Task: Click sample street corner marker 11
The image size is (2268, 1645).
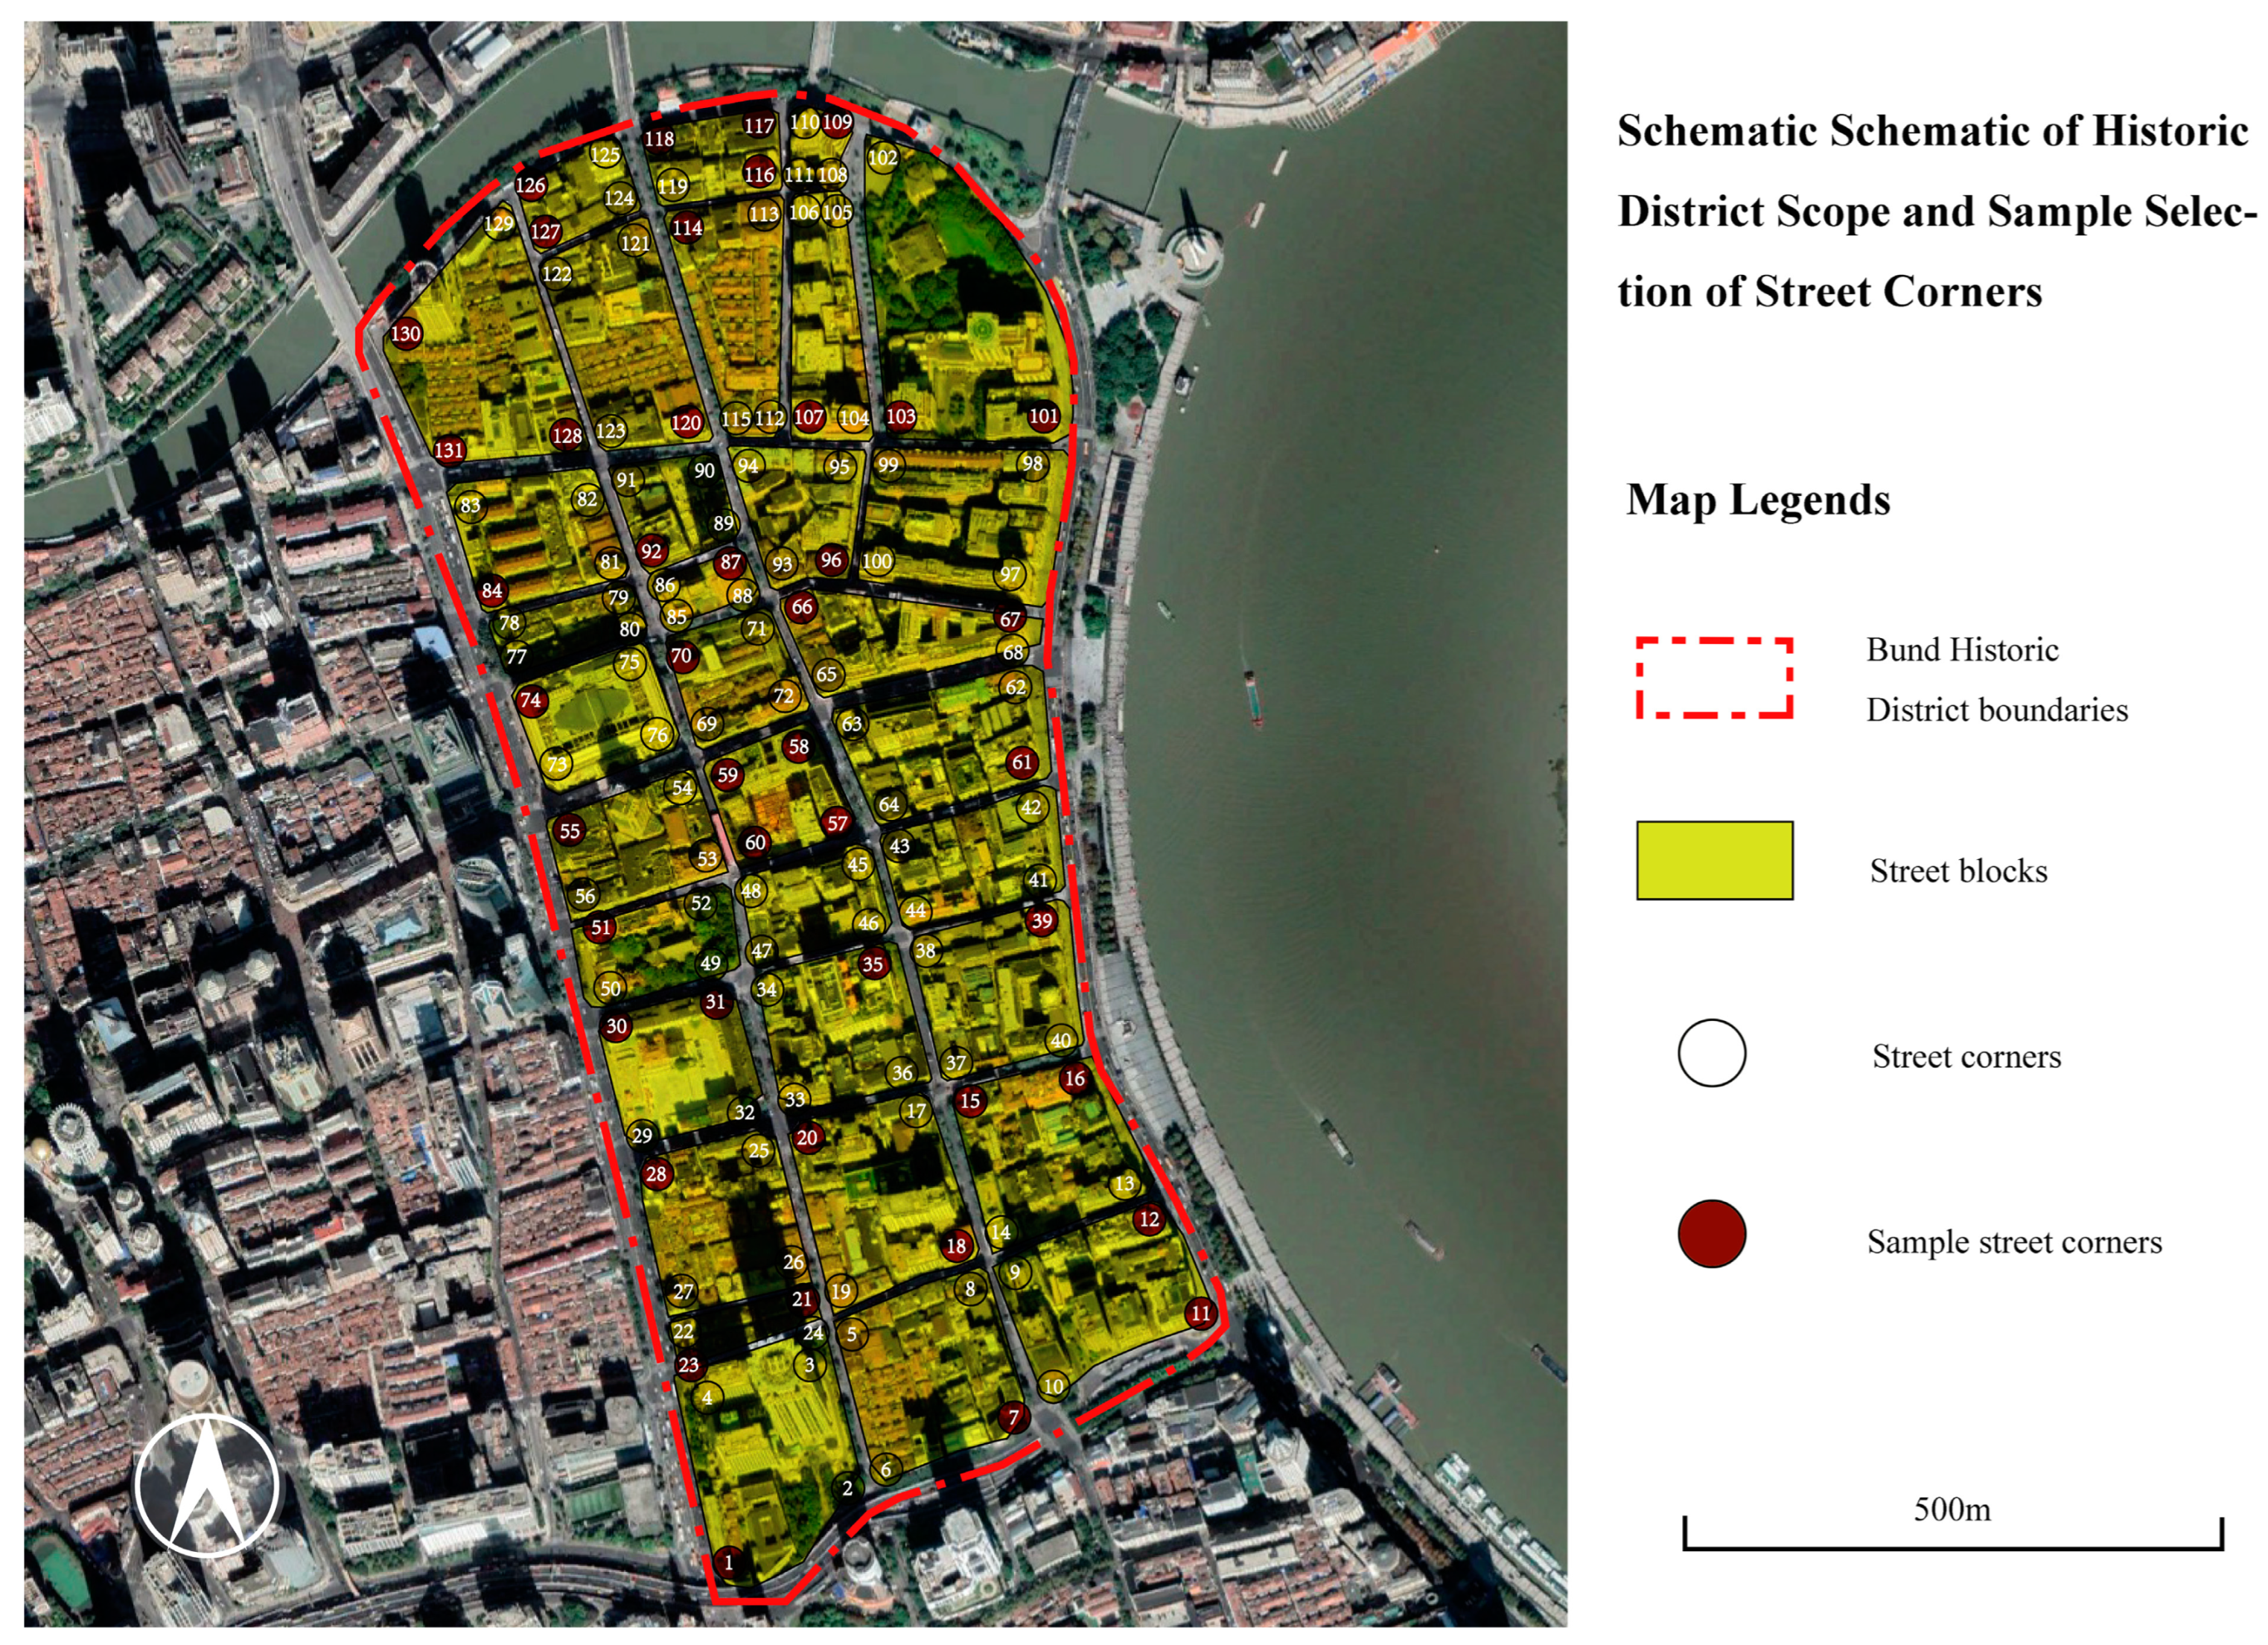Action: (1200, 1313)
